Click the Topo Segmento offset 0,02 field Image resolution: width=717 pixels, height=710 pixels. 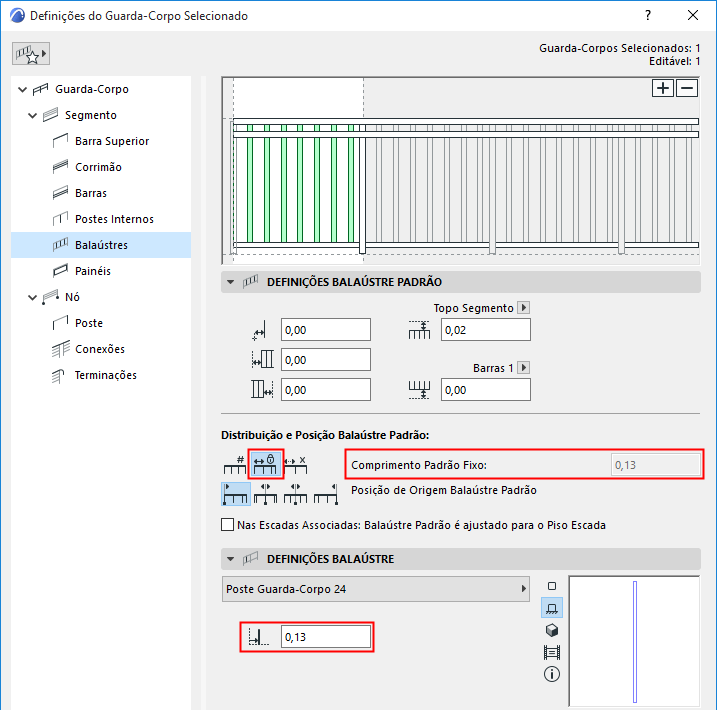click(486, 330)
